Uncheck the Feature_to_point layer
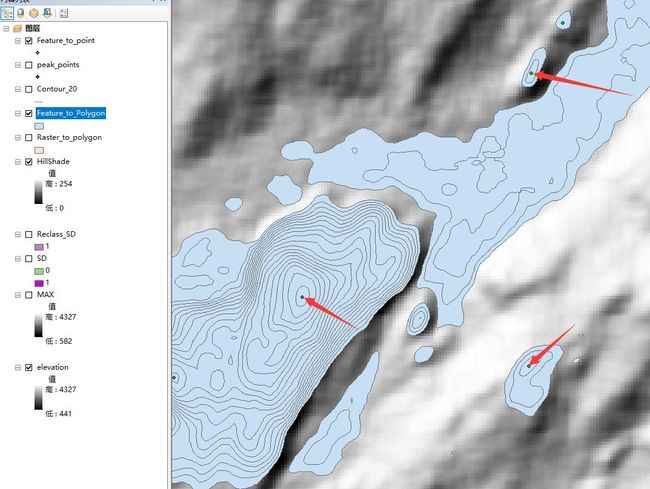 [29, 41]
